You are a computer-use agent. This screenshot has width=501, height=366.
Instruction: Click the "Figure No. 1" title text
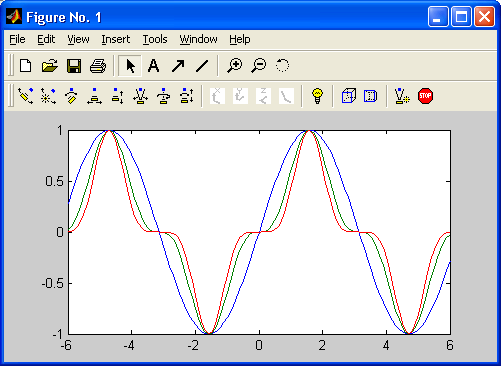click(x=64, y=17)
